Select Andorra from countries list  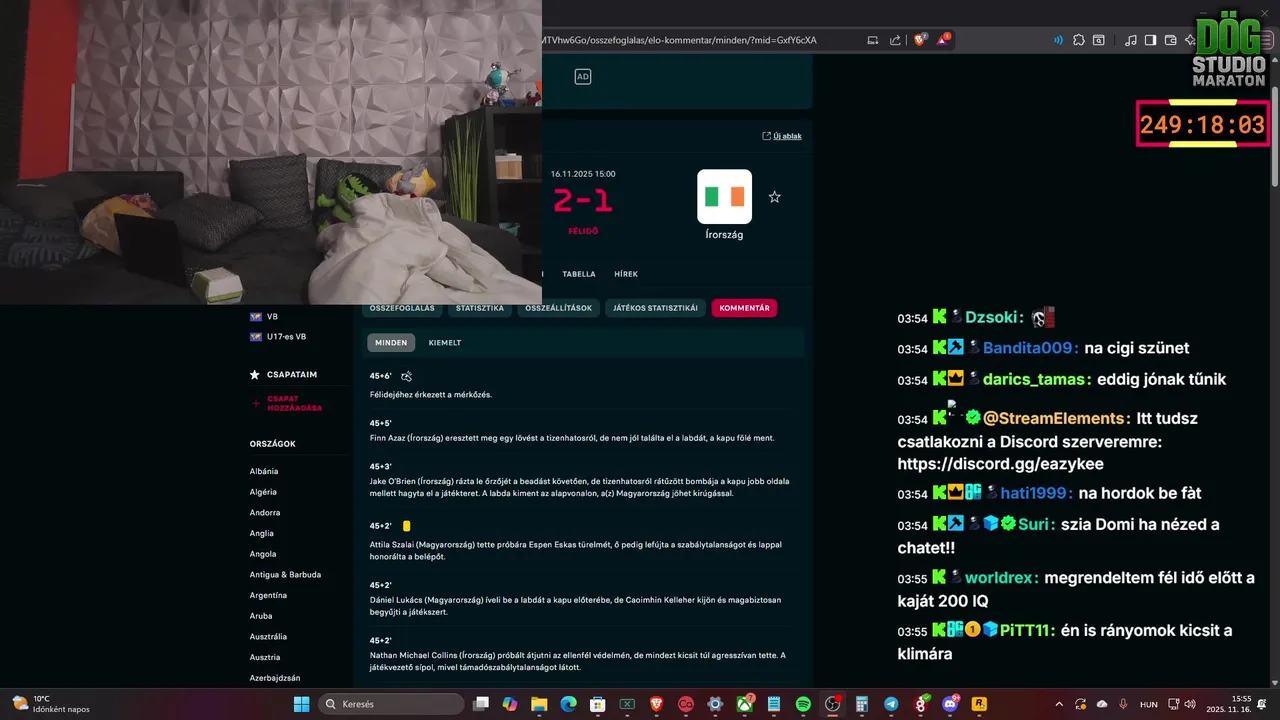pyautogui.click(x=265, y=513)
